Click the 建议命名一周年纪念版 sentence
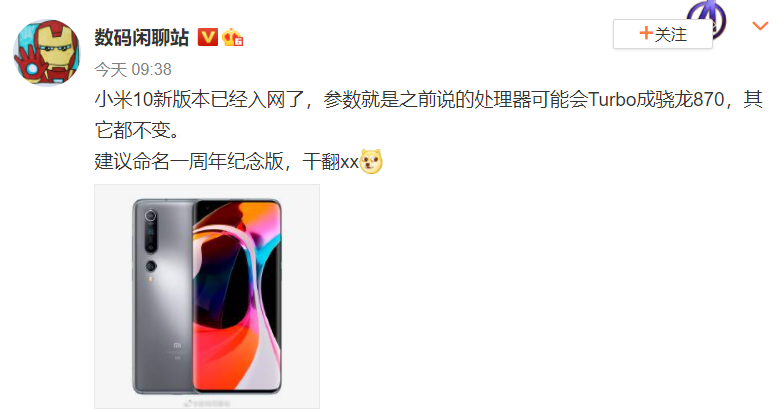 [x=189, y=162]
